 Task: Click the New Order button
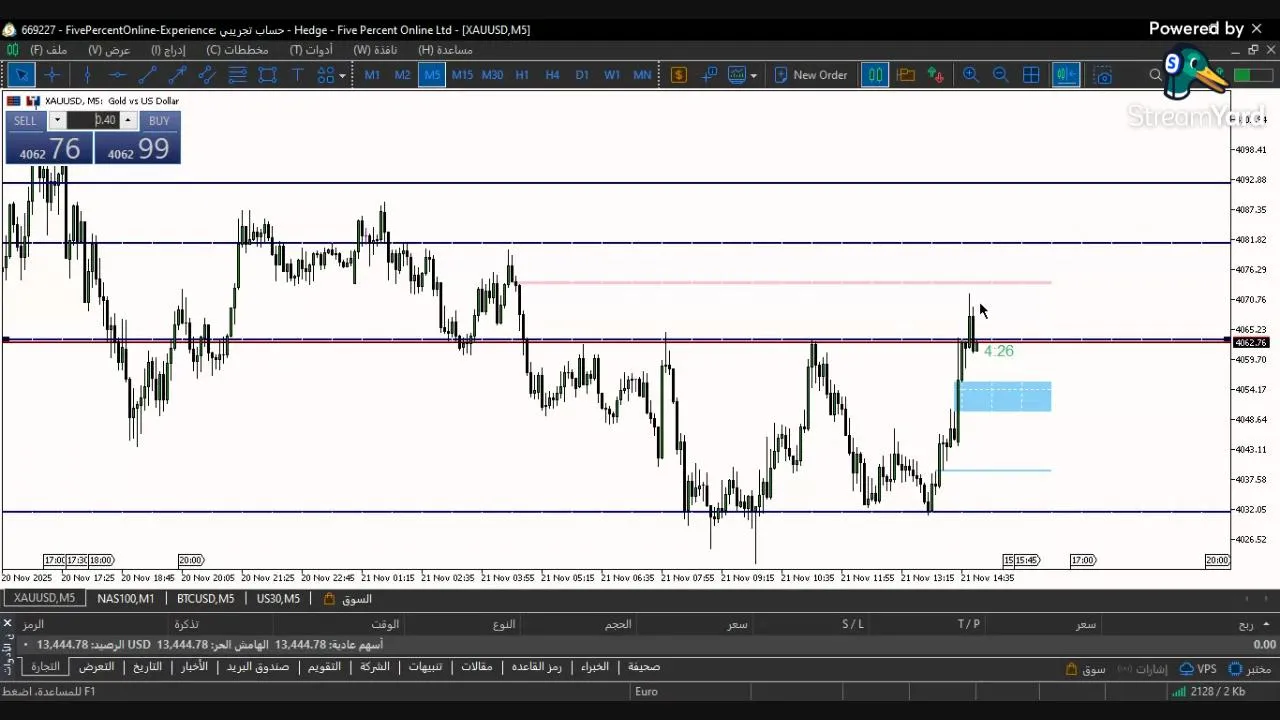pyautogui.click(x=810, y=75)
